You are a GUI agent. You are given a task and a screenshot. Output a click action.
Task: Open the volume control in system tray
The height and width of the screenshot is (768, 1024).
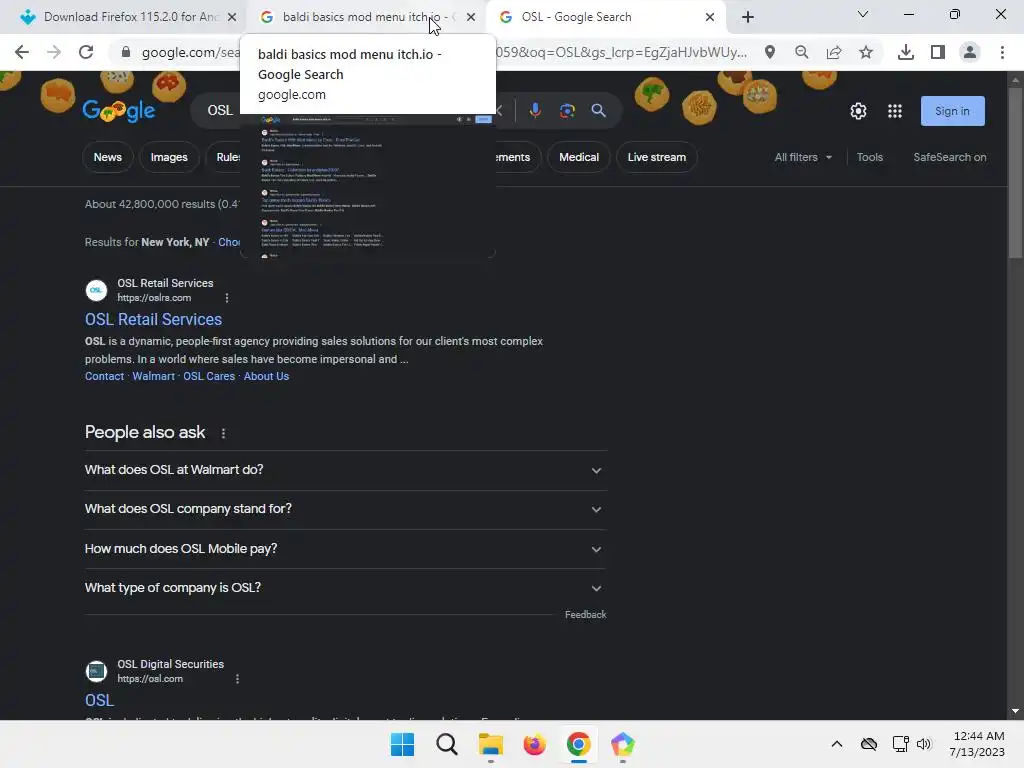(x=923, y=744)
